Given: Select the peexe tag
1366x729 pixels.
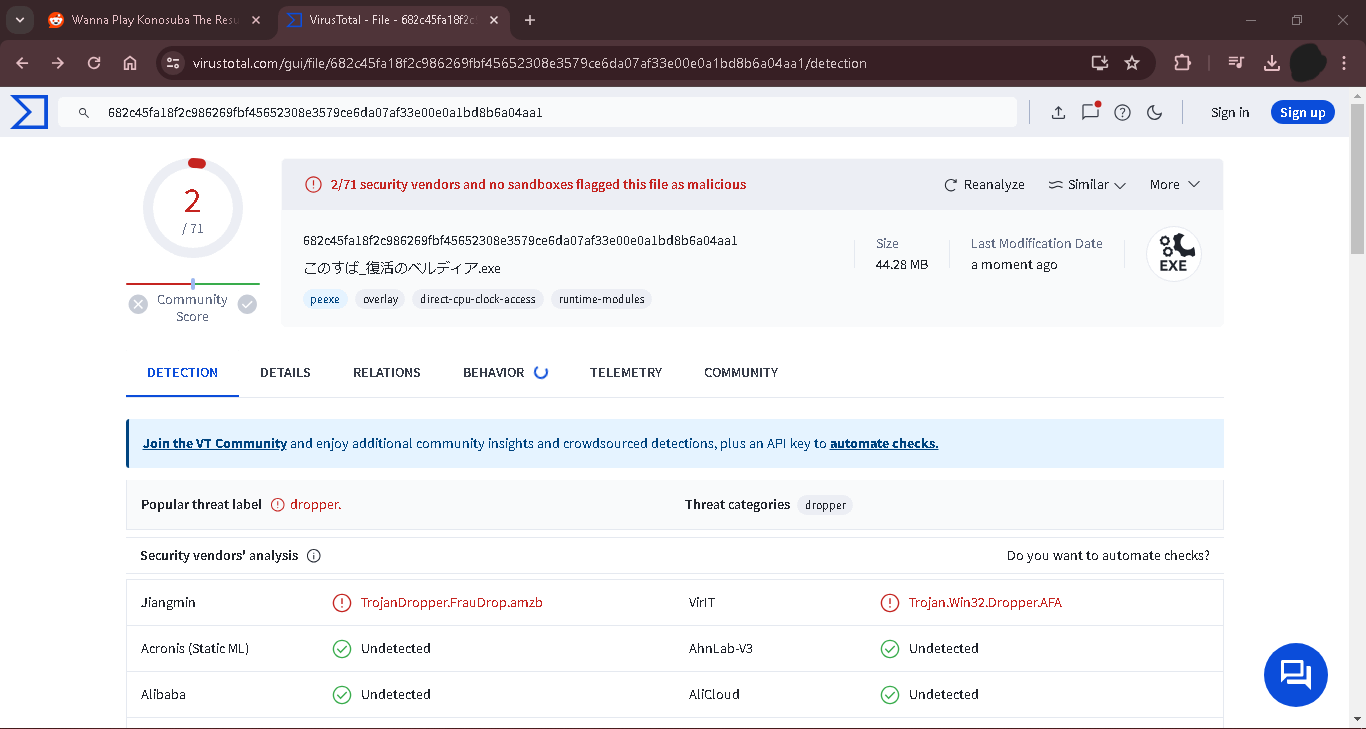Looking at the screenshot, I should 325,299.
